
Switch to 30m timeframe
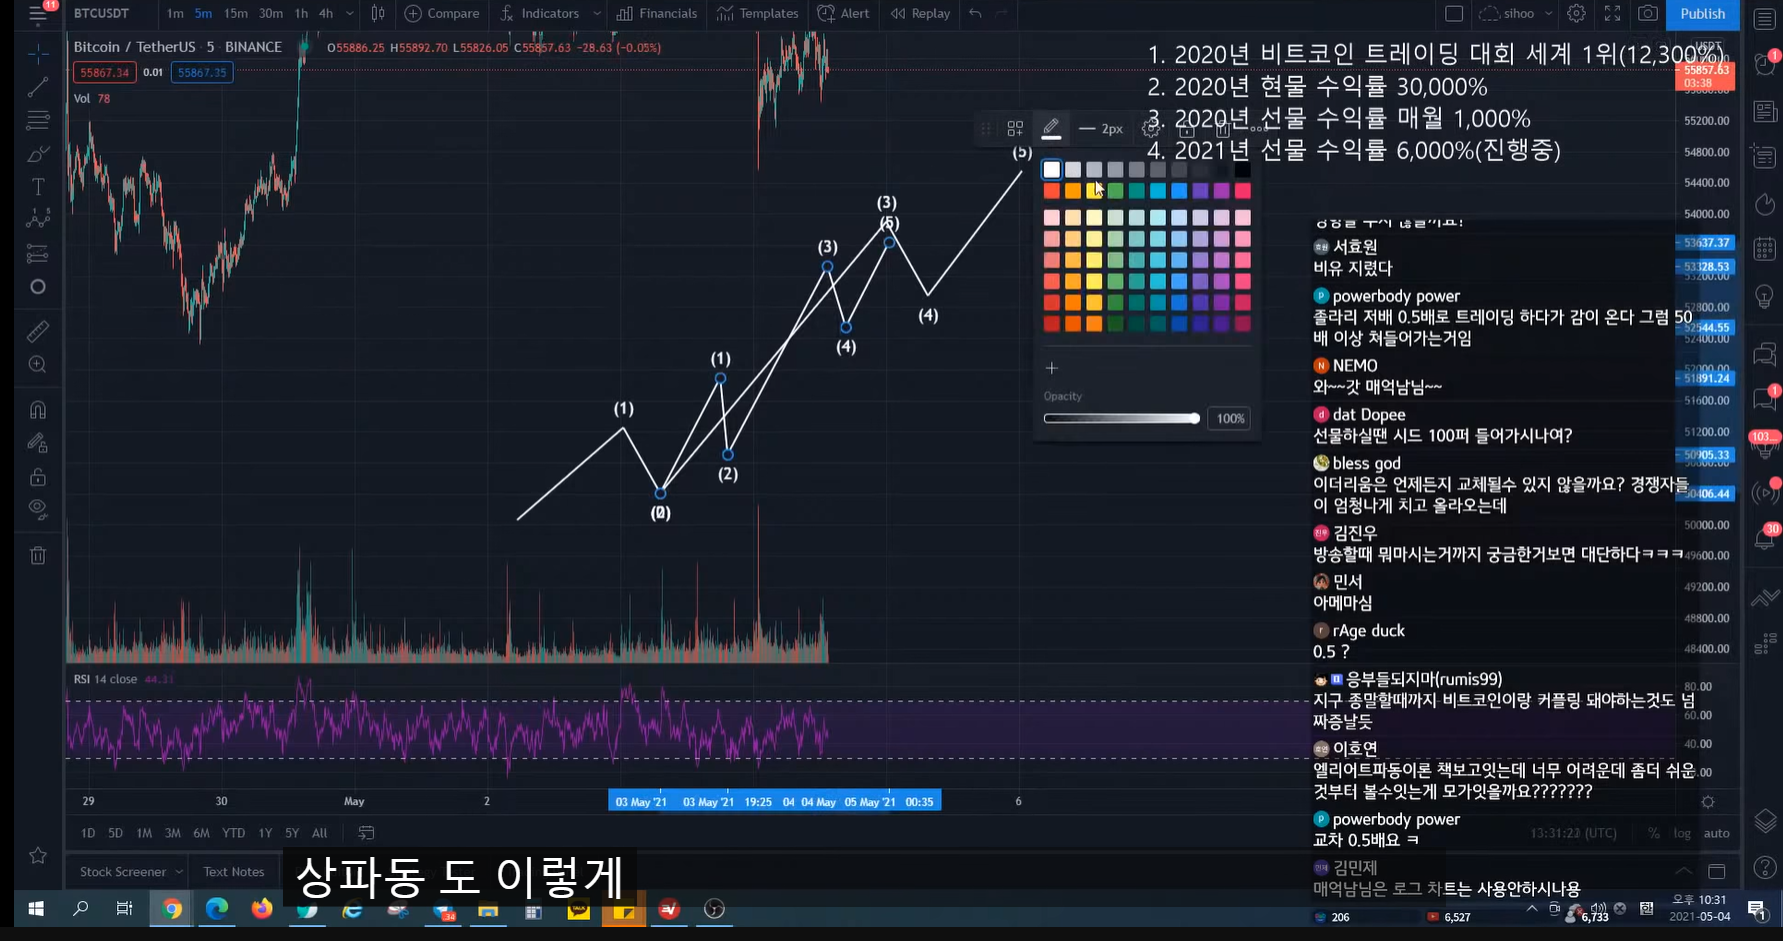pos(271,14)
